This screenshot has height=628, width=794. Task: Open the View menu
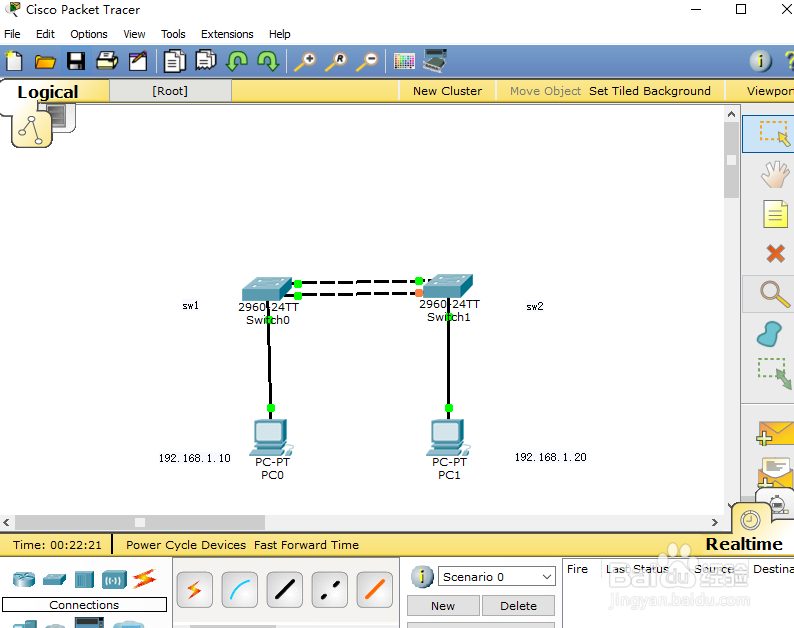coord(134,34)
